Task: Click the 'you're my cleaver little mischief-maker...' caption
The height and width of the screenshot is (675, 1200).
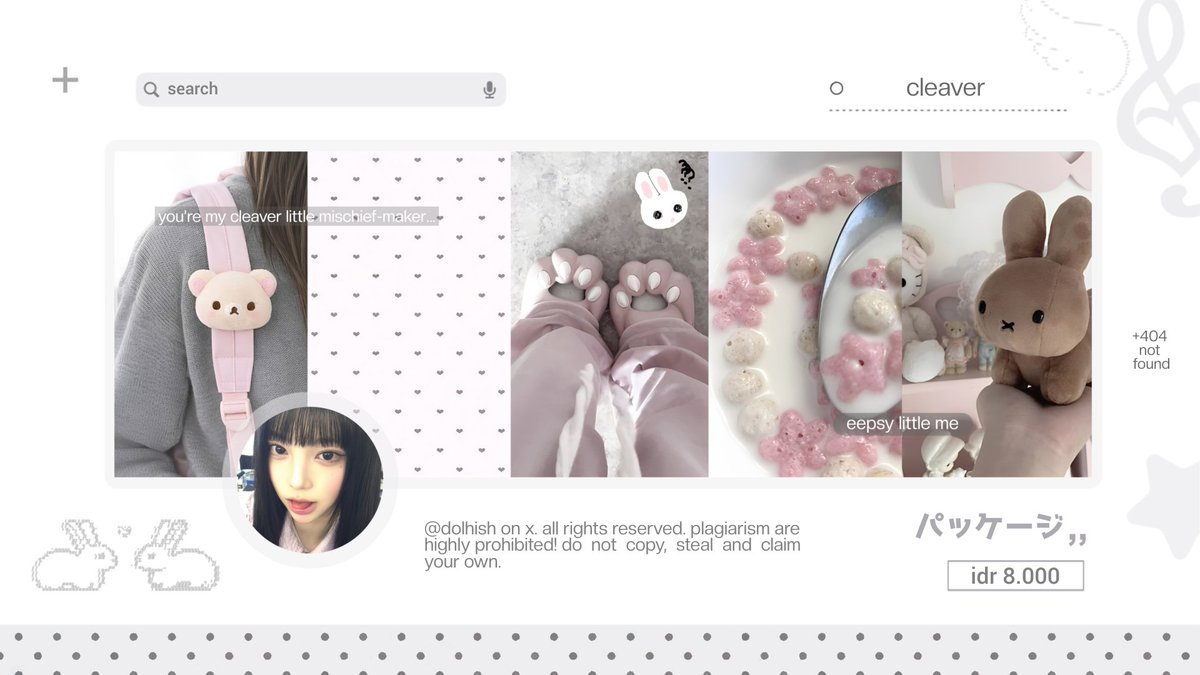Action: (x=297, y=216)
